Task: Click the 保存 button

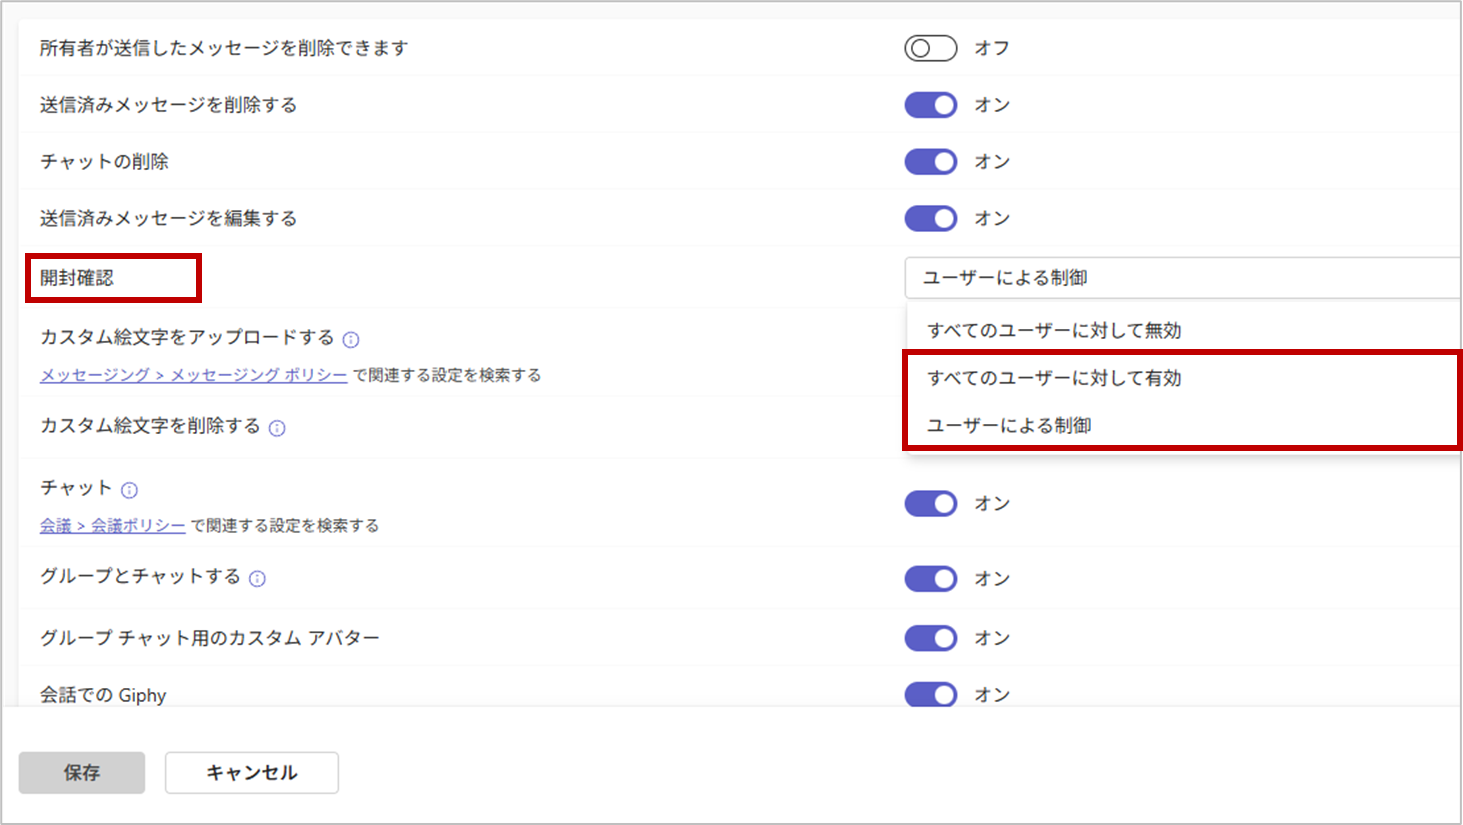Action: (81, 772)
